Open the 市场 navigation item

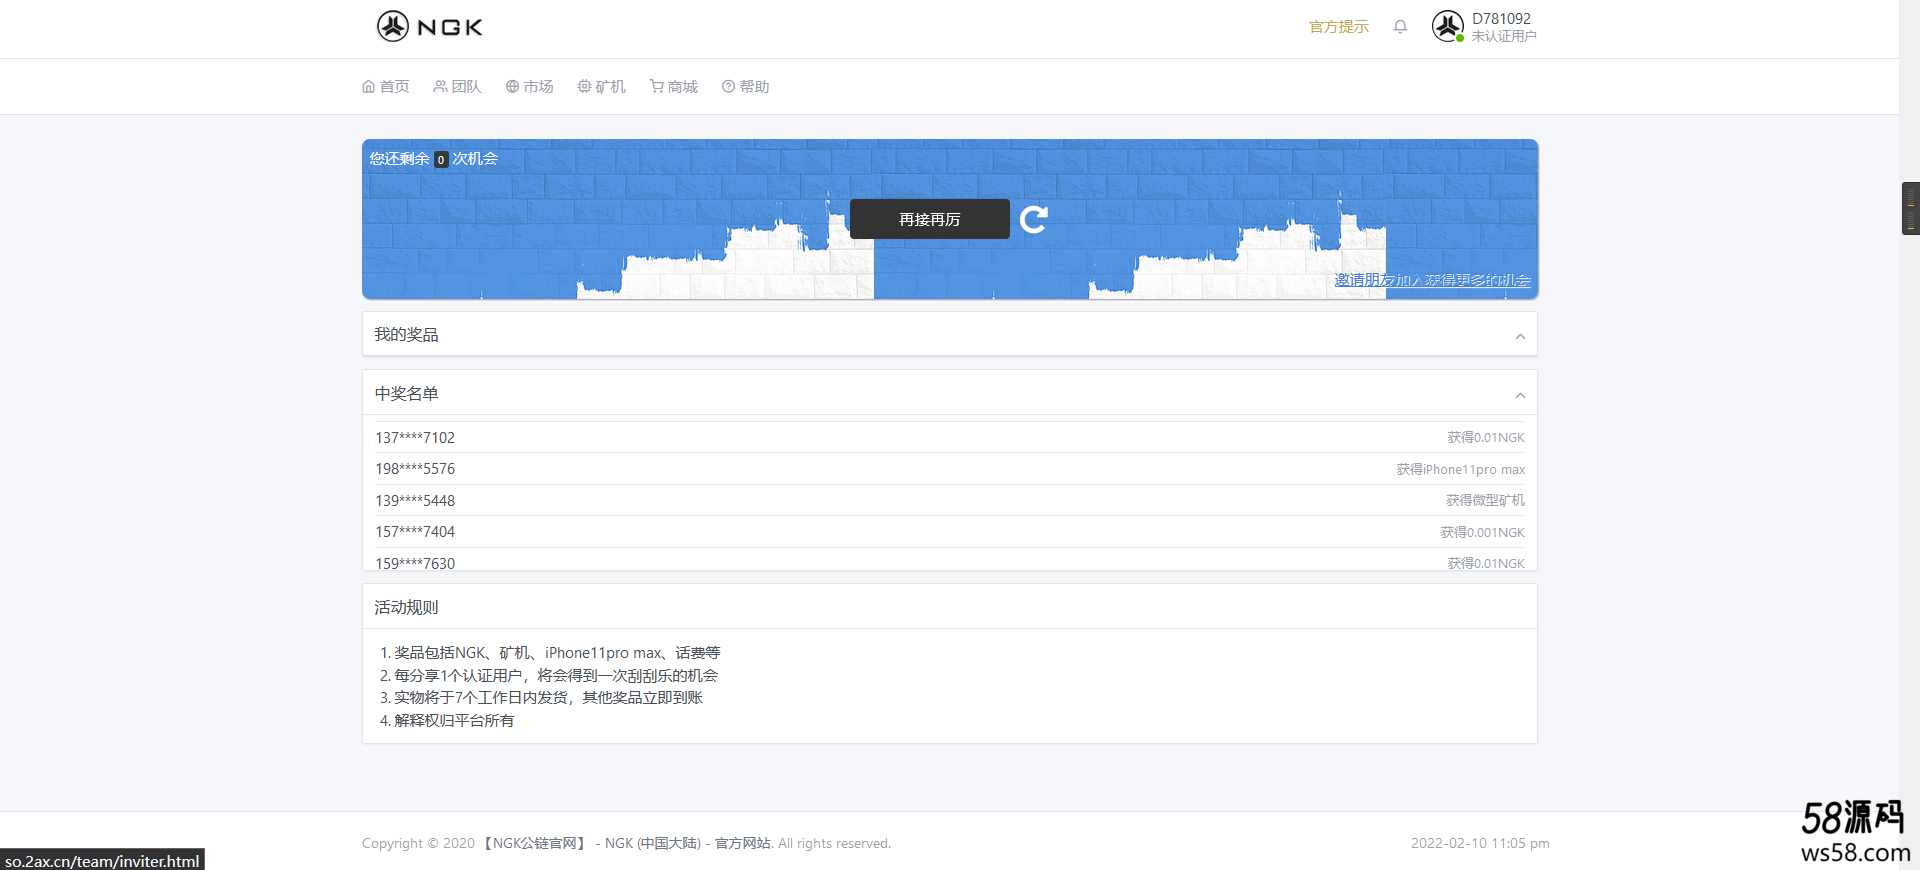point(530,87)
